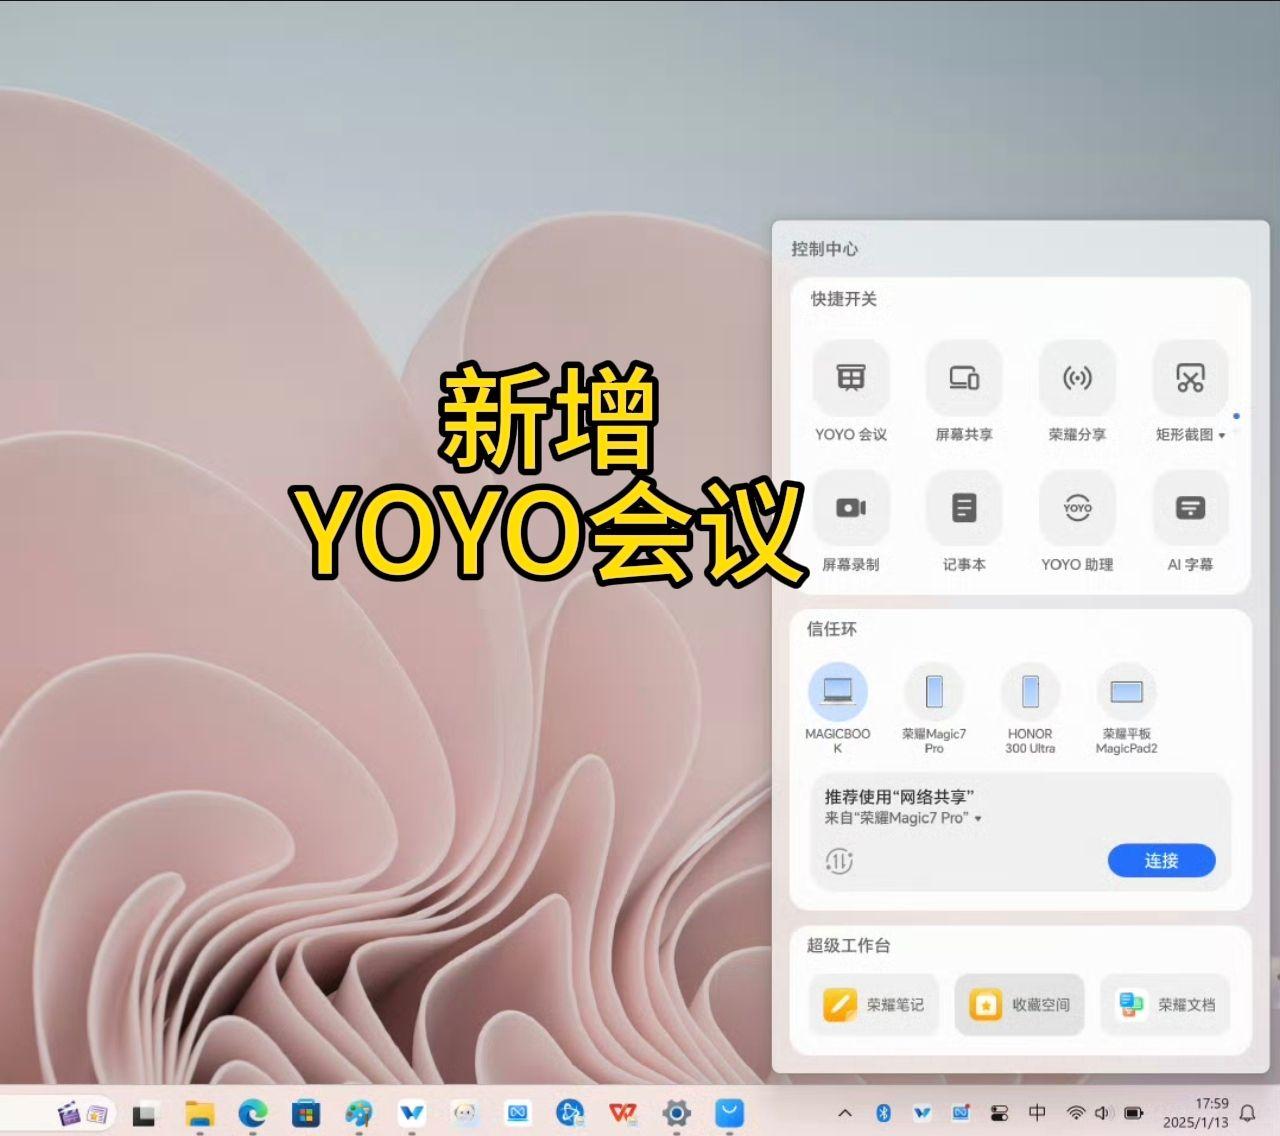Viewport: 1280px width, 1136px height.
Task: Click 推荐使用"网络共享" recommendation text
Action: [x=899, y=797]
